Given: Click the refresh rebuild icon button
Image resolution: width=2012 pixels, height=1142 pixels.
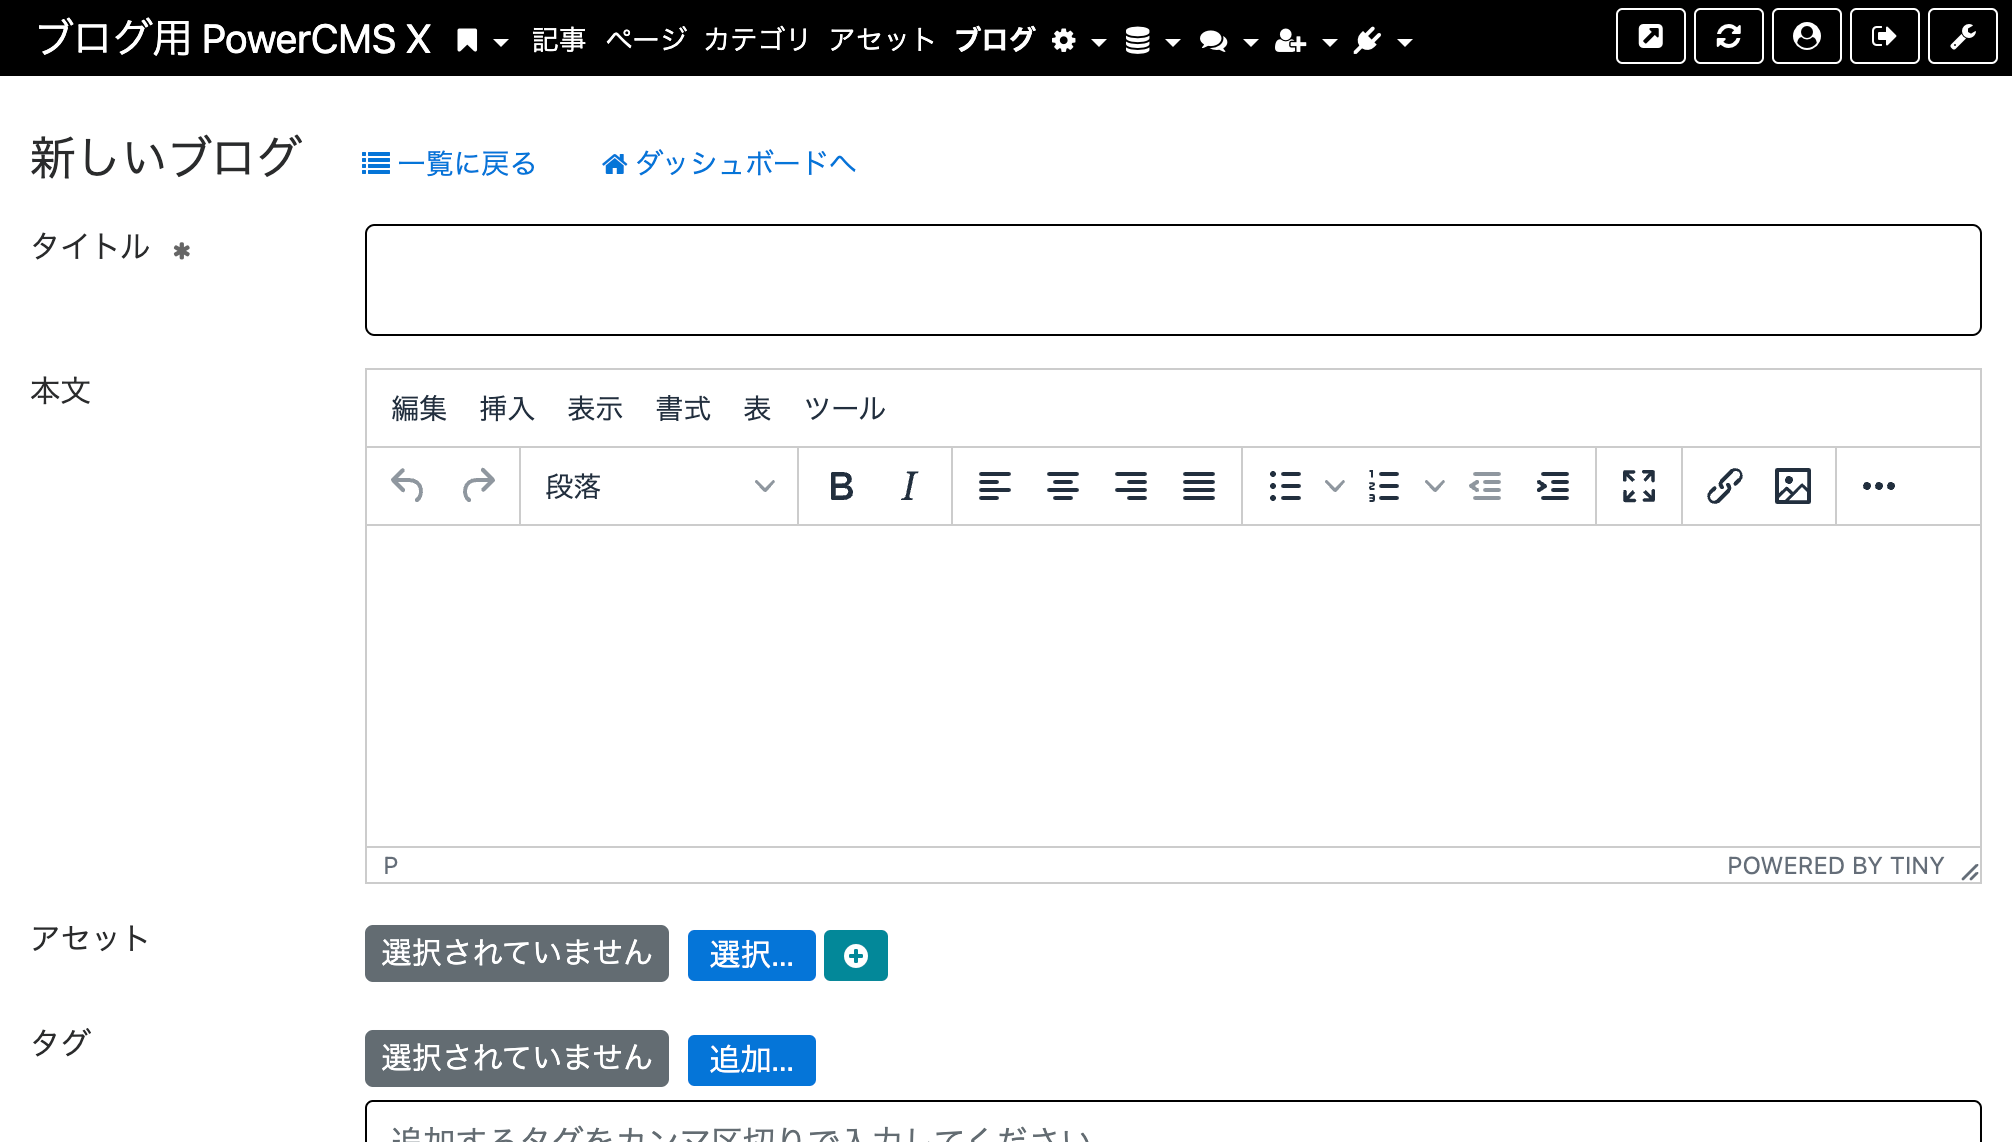Looking at the screenshot, I should tap(1729, 37).
